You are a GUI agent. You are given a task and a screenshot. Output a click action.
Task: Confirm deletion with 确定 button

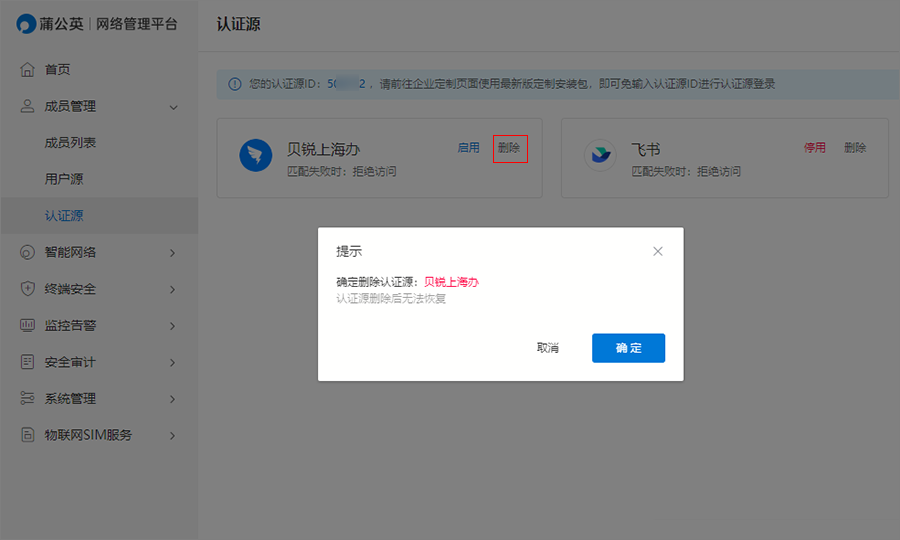(x=629, y=348)
